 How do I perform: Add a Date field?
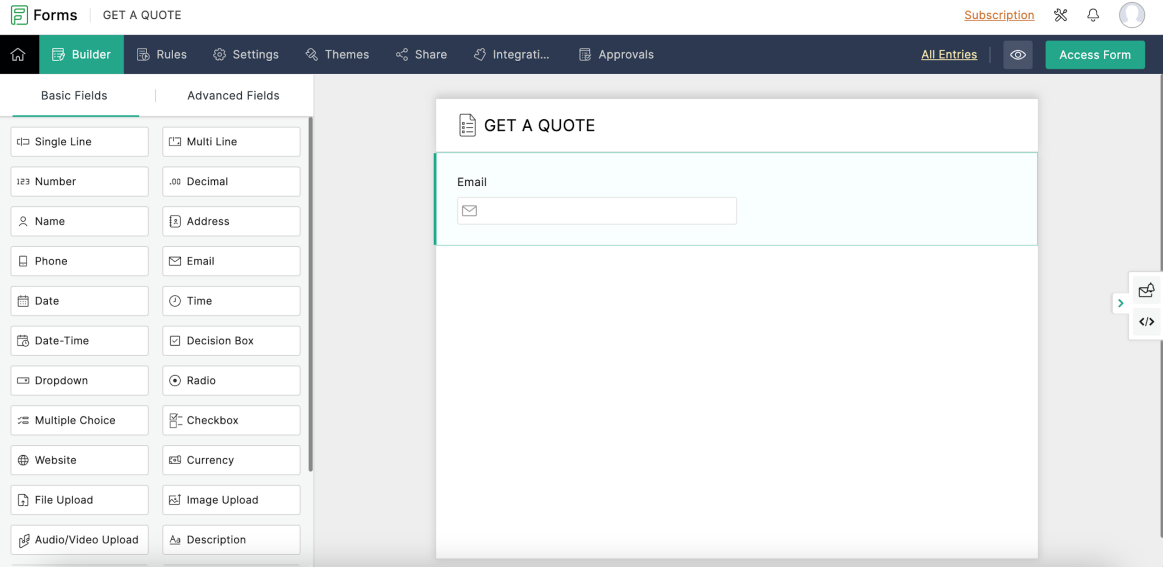(x=79, y=301)
